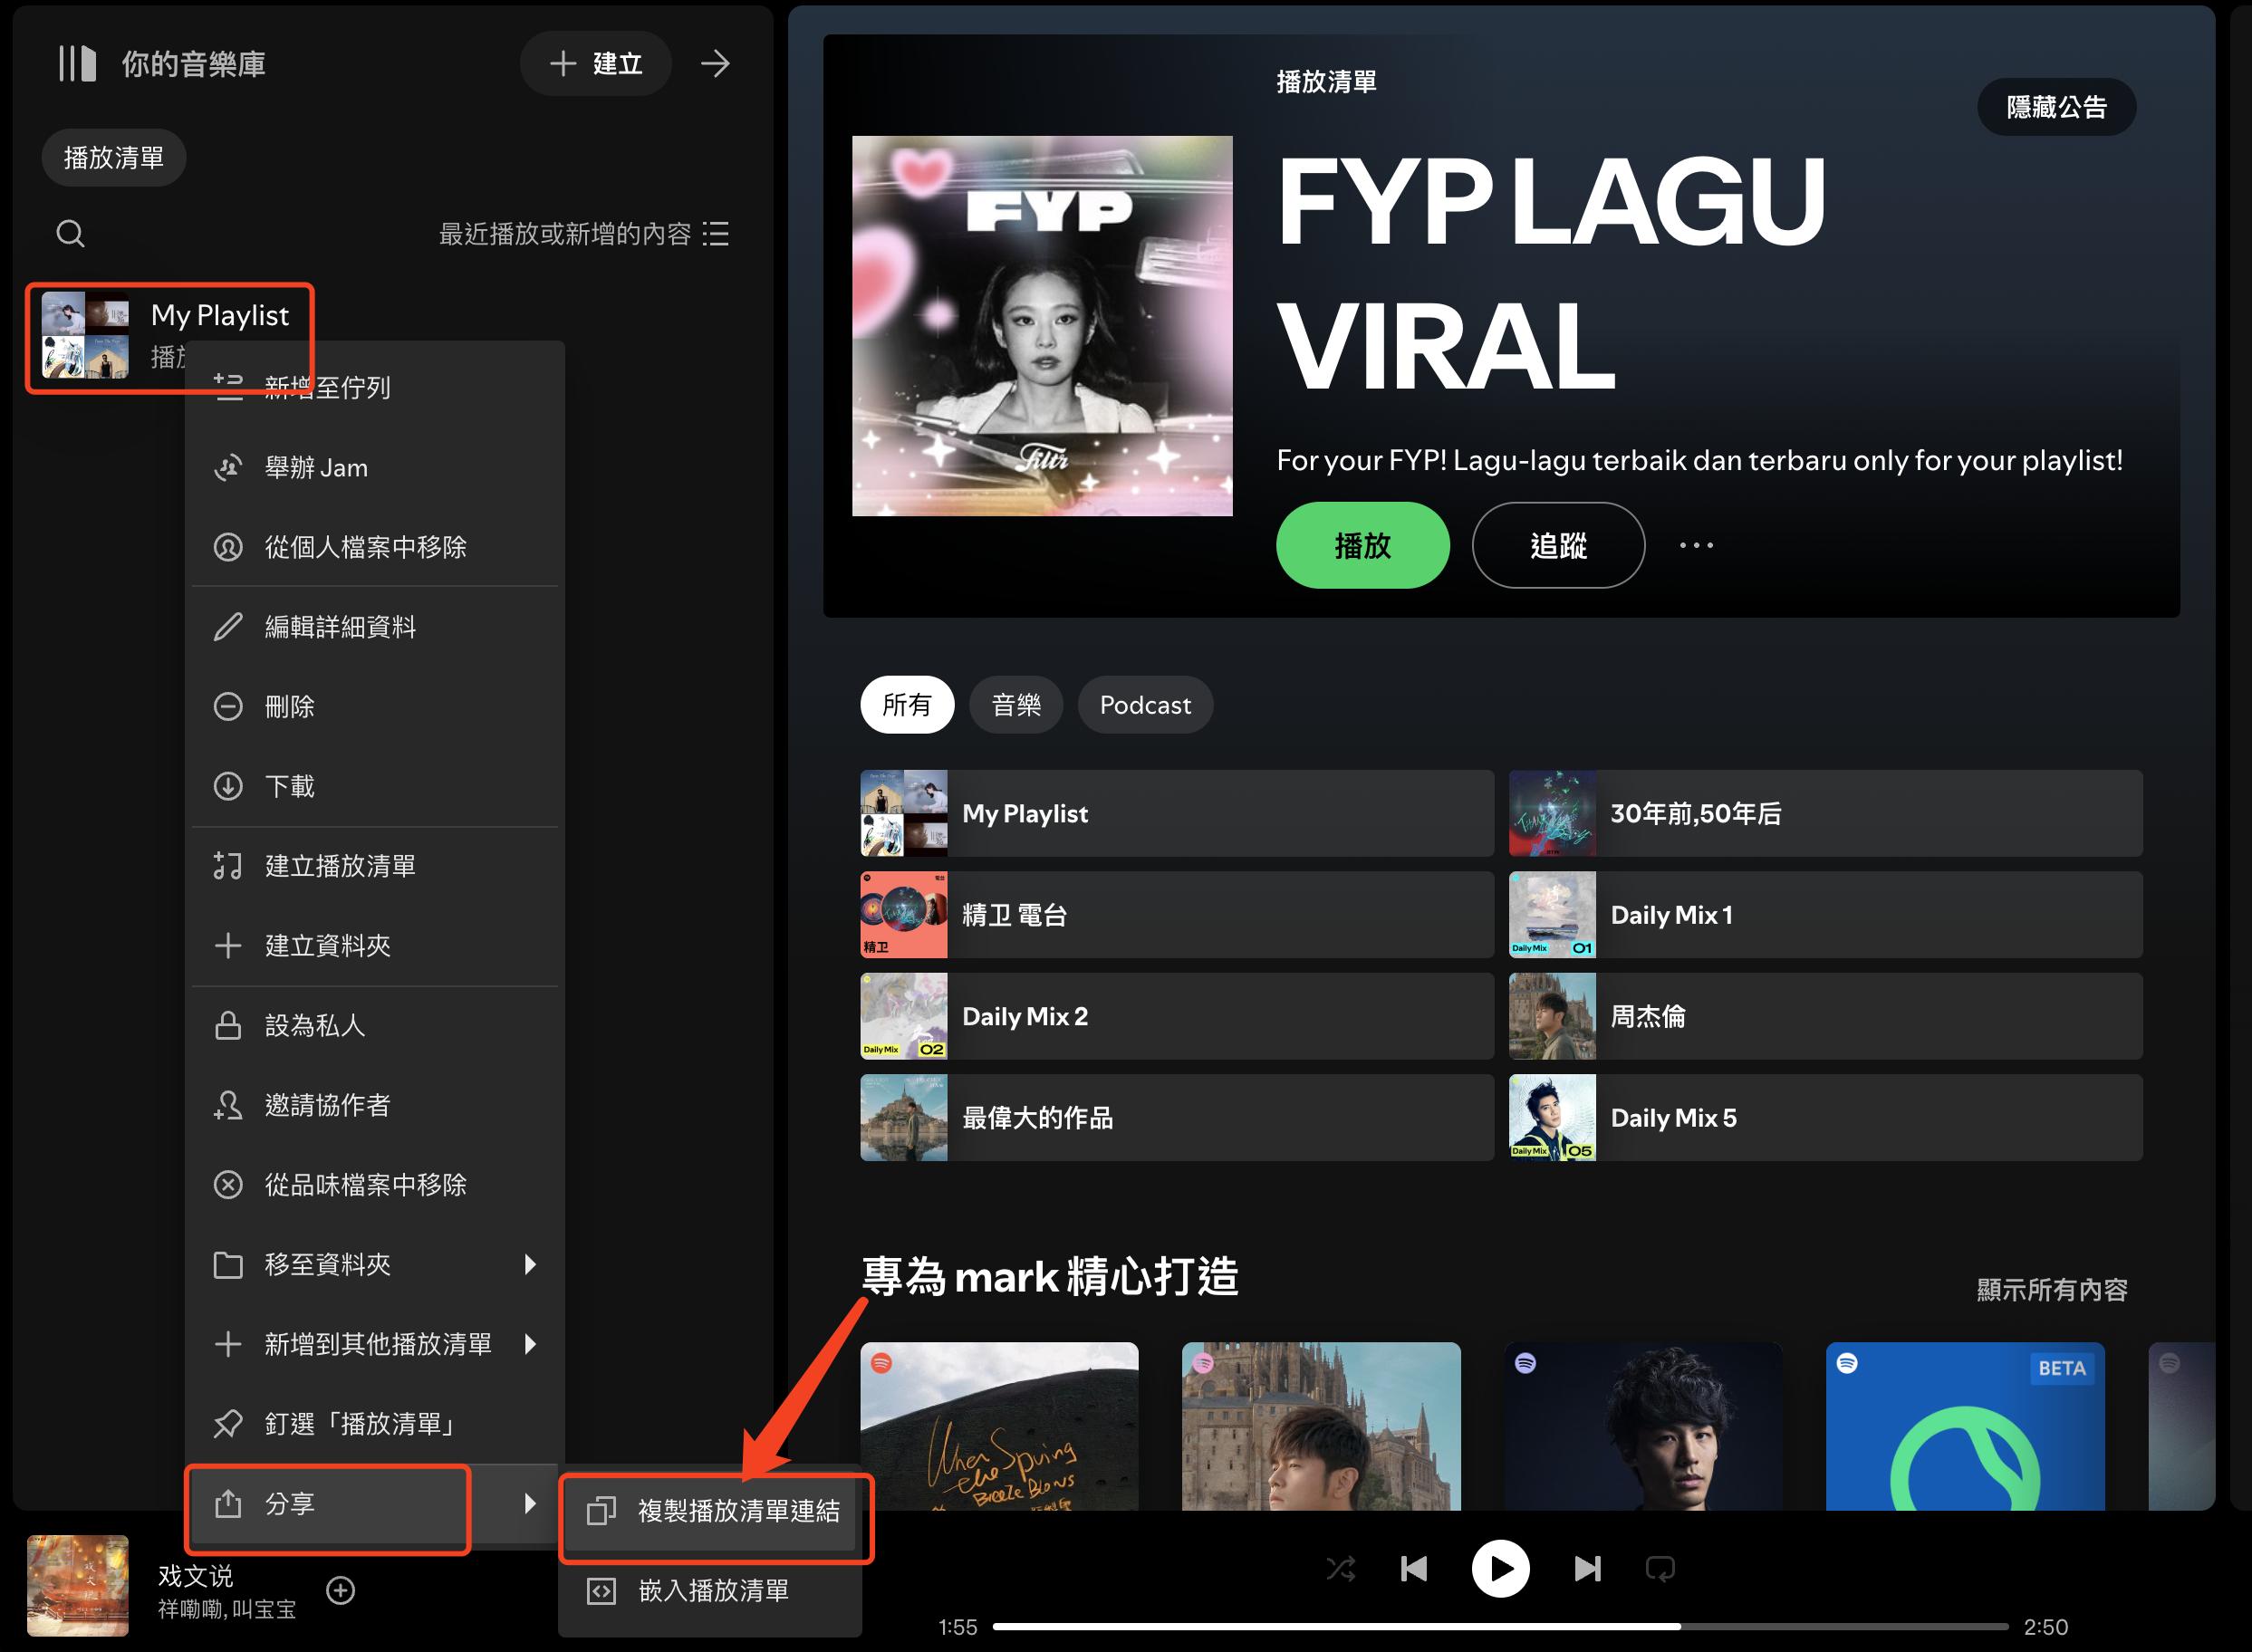The height and width of the screenshot is (1652, 2252).
Task: Choose 新增至佇列 from context menu
Action: 375,387
